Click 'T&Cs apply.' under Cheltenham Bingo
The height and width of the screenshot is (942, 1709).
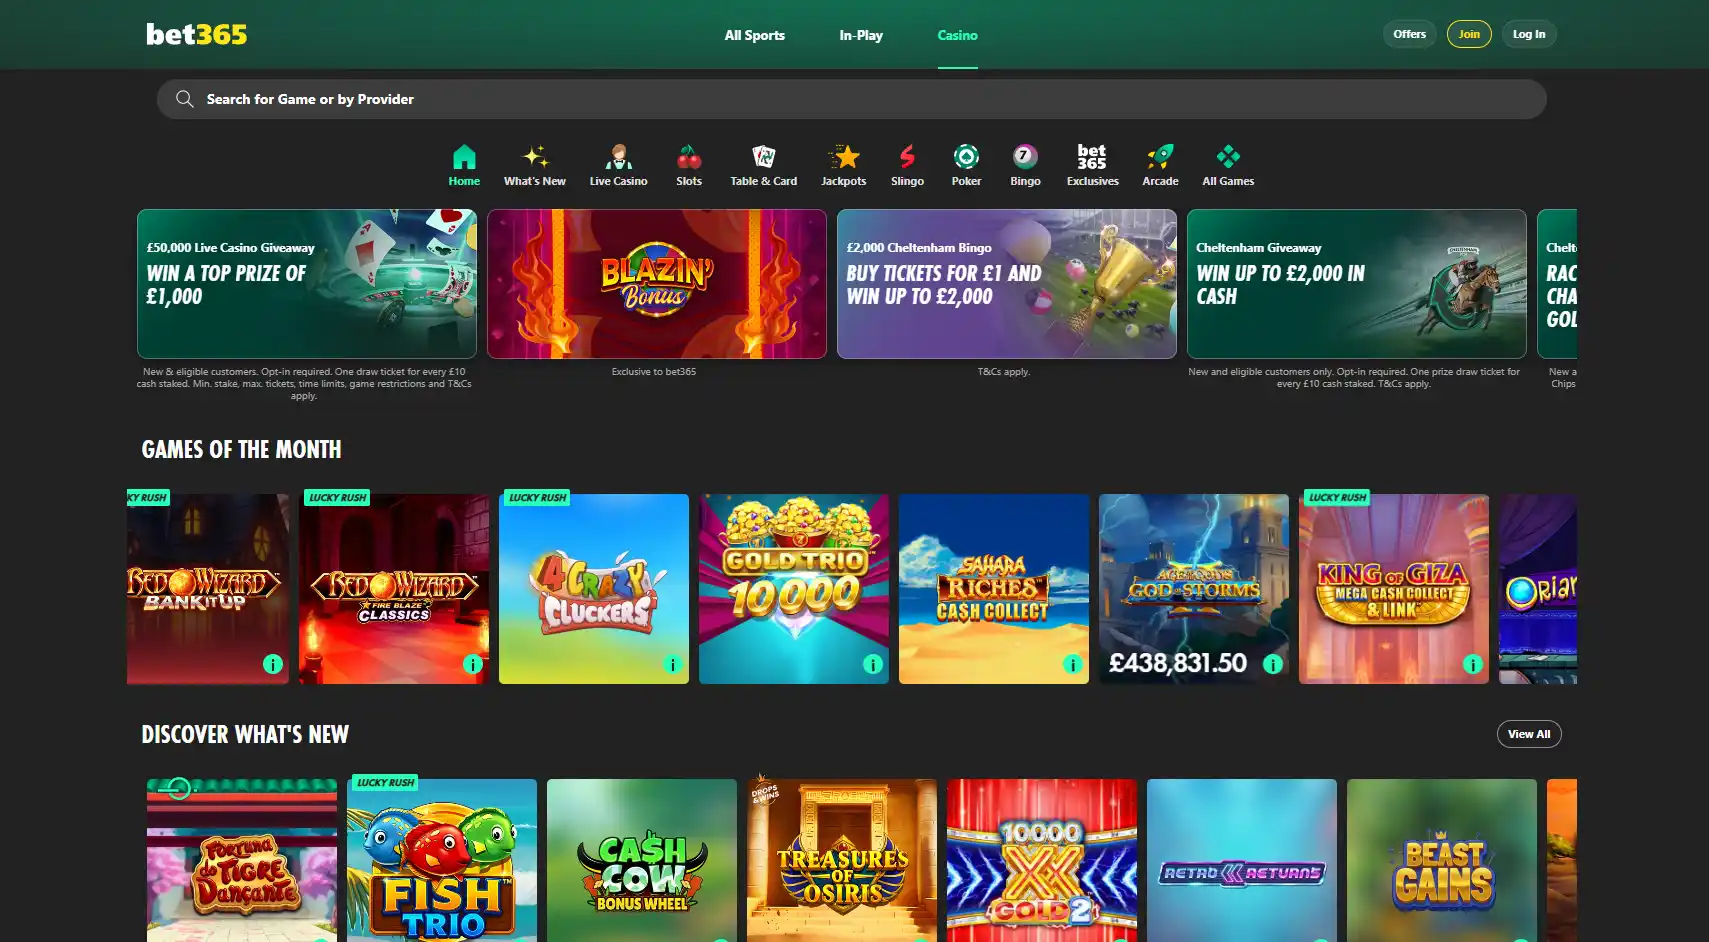[1004, 371]
